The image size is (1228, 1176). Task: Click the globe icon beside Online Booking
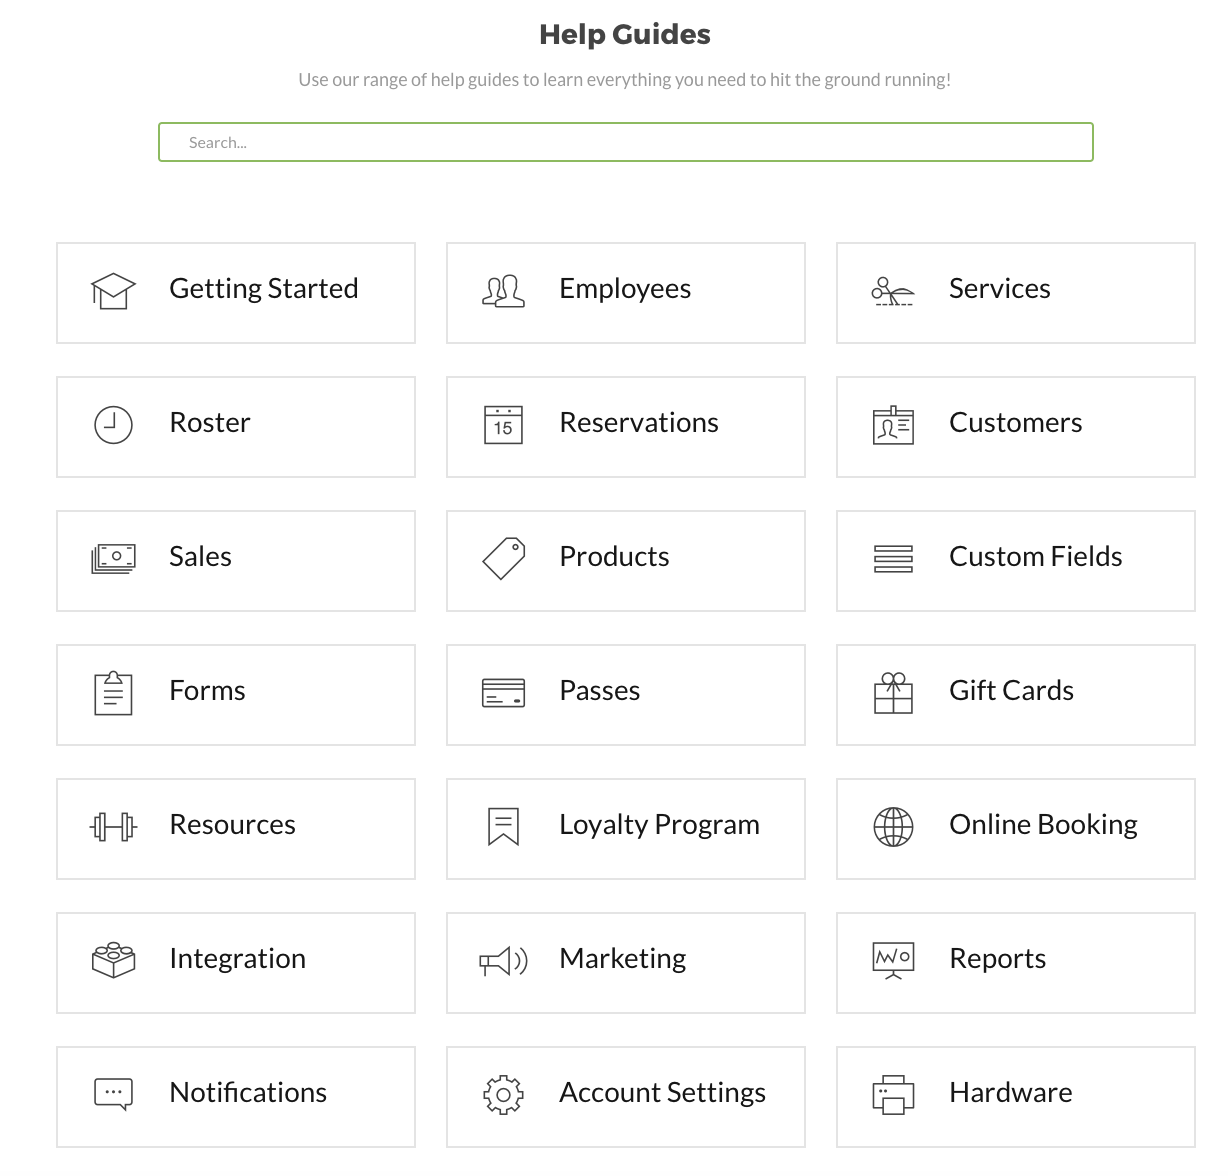coord(893,827)
